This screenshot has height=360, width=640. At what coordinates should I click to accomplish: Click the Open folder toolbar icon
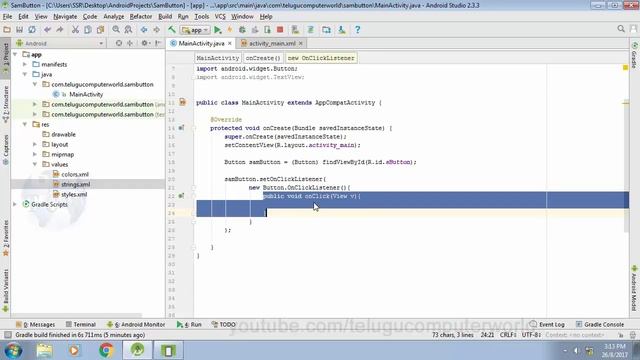[7, 29]
